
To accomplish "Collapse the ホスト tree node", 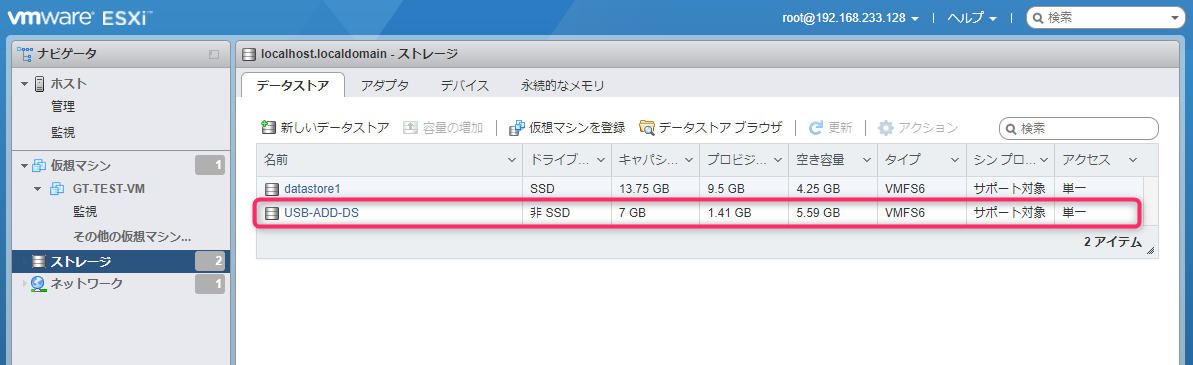I will pos(24,84).
